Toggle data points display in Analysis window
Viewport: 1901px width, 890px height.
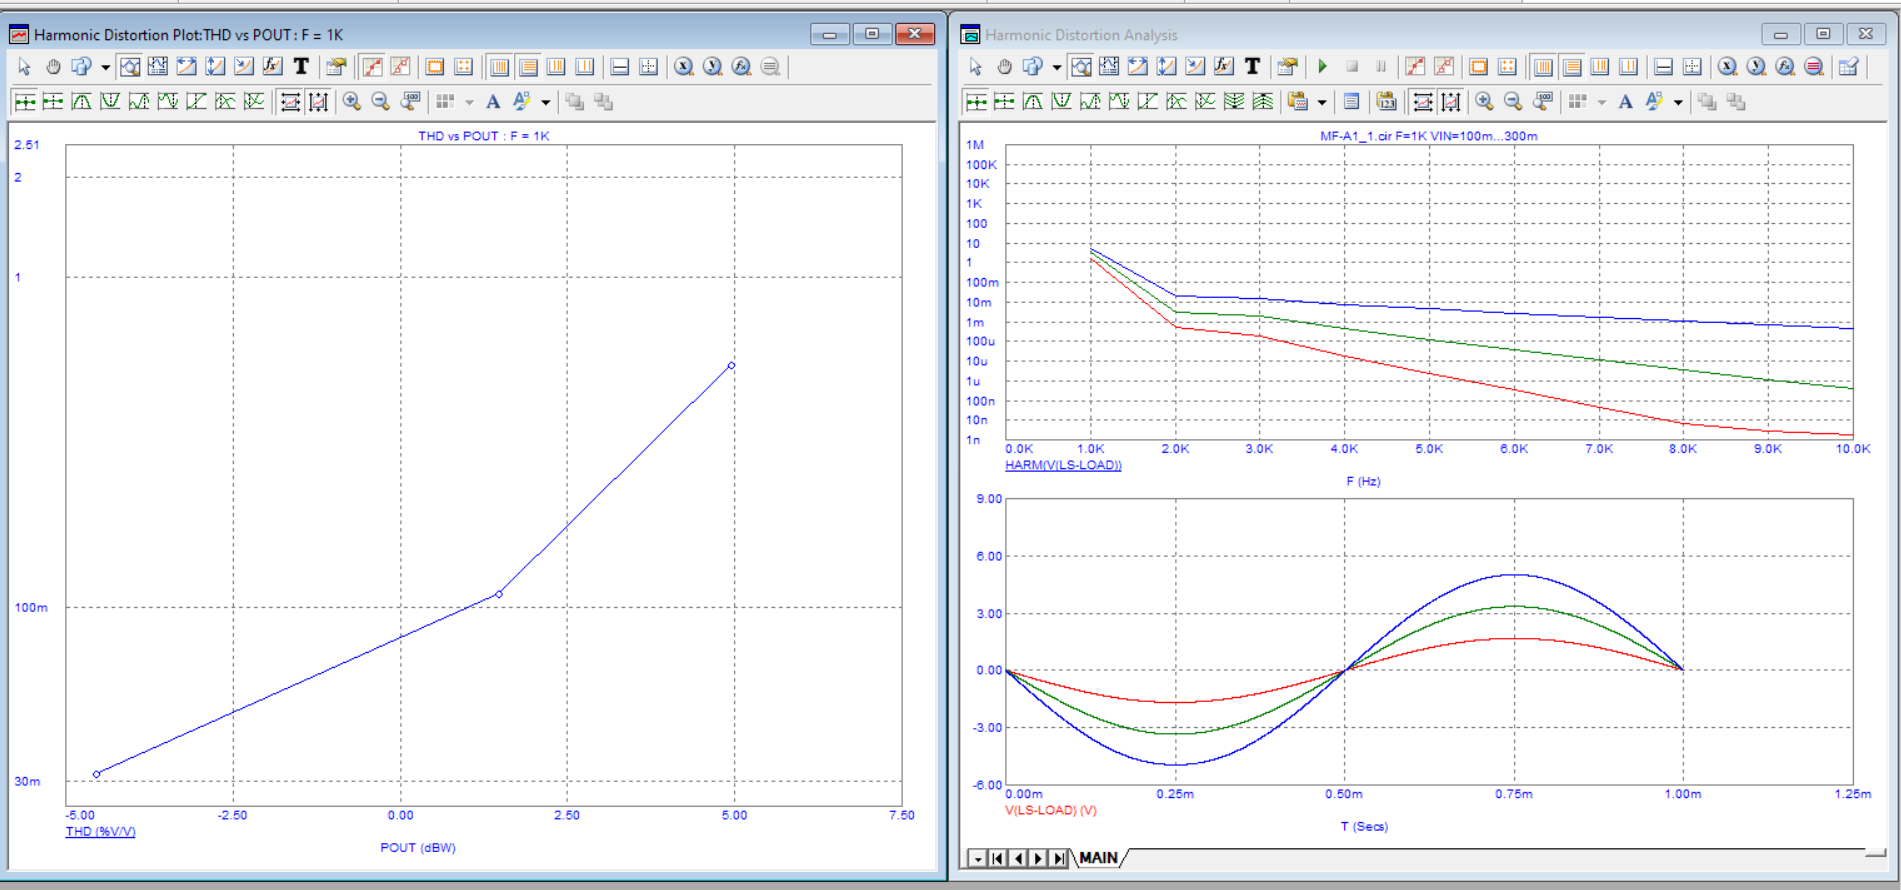point(1415,67)
